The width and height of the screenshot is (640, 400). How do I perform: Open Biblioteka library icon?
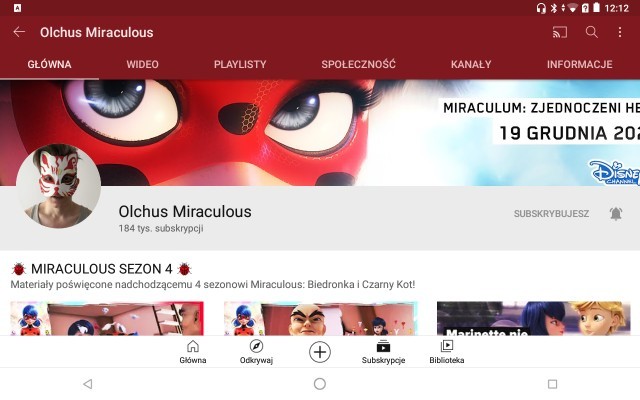pyautogui.click(x=447, y=352)
